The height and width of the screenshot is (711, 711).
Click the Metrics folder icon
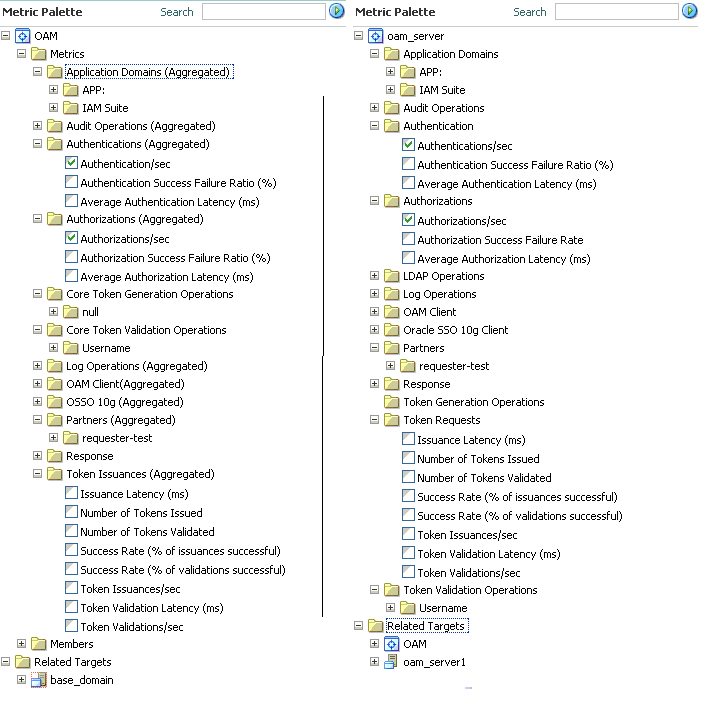(39, 54)
